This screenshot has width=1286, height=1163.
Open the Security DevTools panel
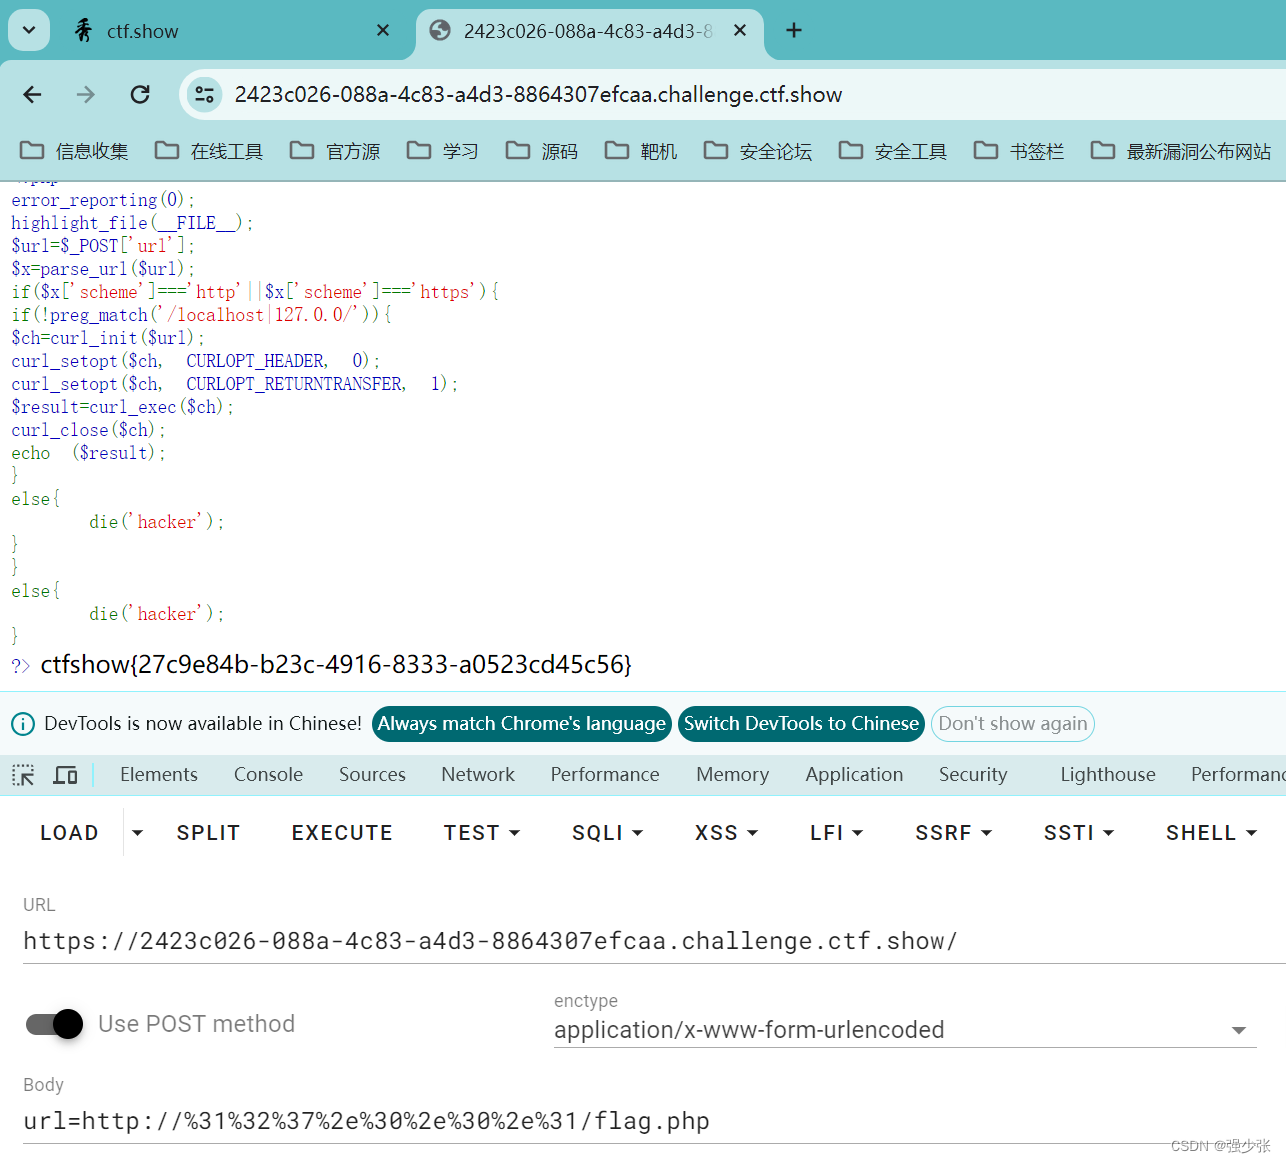[x=973, y=775]
